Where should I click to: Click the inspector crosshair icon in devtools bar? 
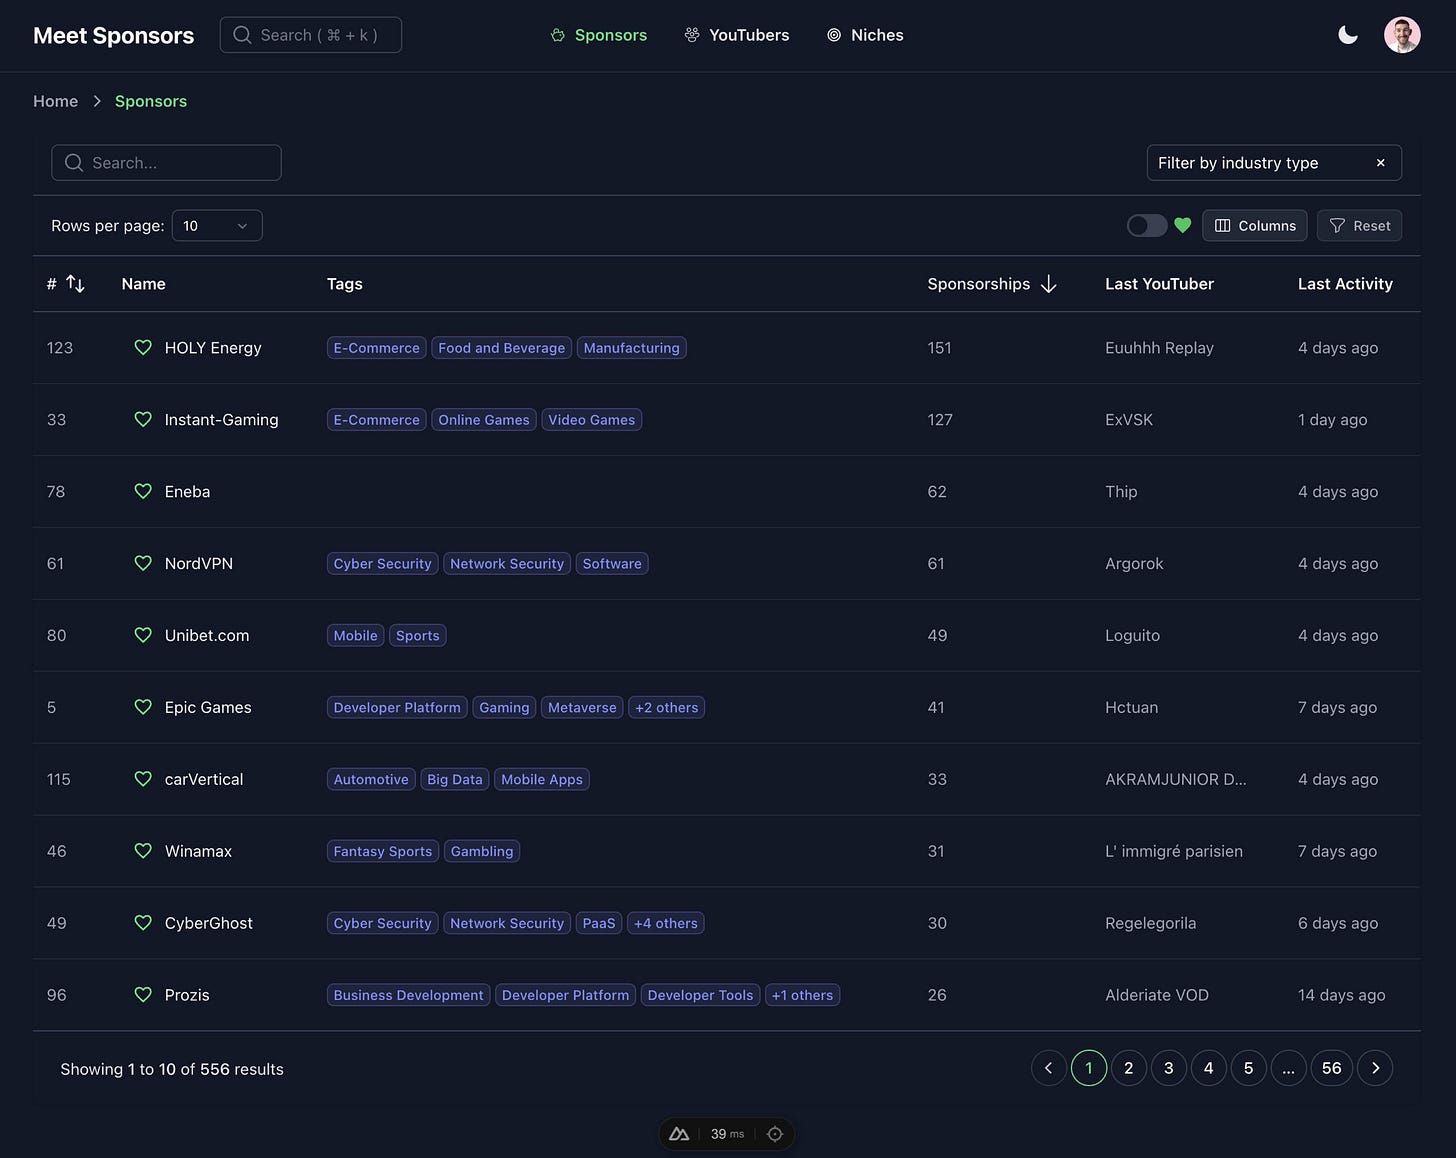(775, 1134)
